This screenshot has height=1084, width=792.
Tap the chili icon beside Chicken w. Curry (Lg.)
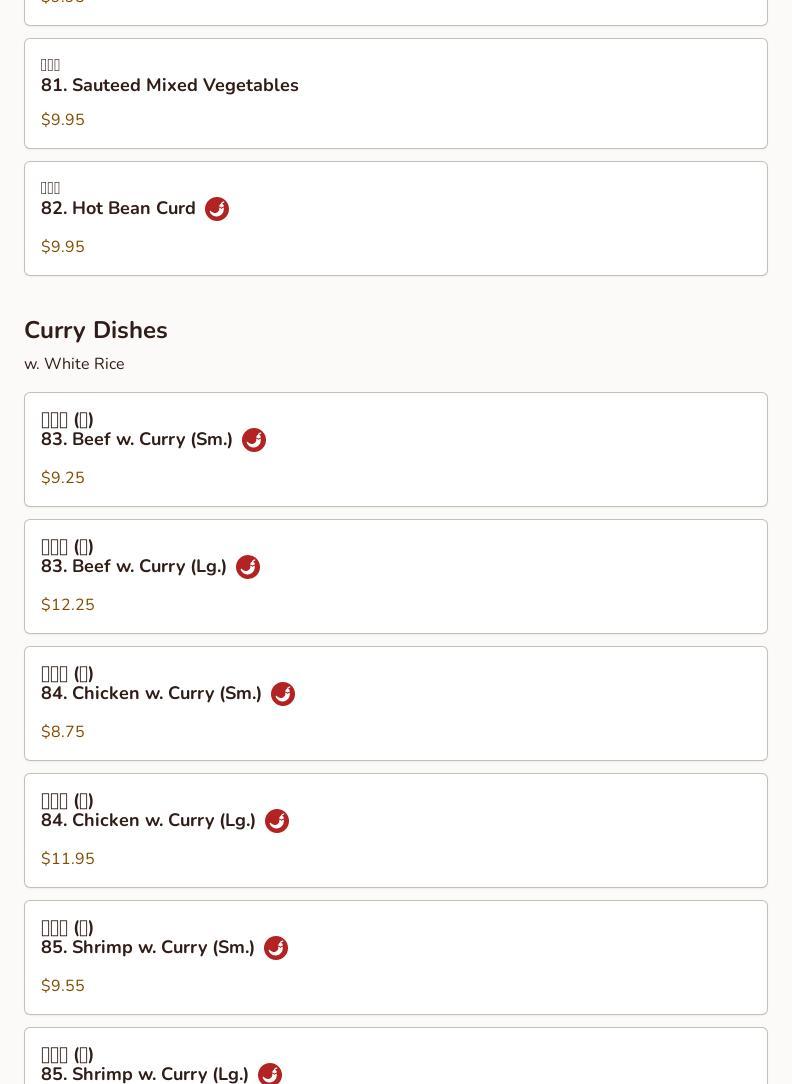point(277,821)
